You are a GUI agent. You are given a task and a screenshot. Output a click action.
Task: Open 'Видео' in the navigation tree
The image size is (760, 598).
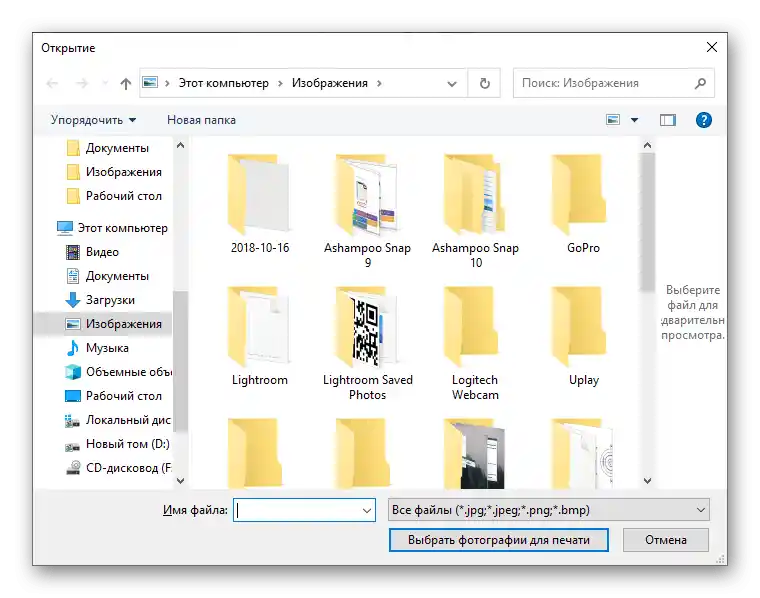click(92, 252)
